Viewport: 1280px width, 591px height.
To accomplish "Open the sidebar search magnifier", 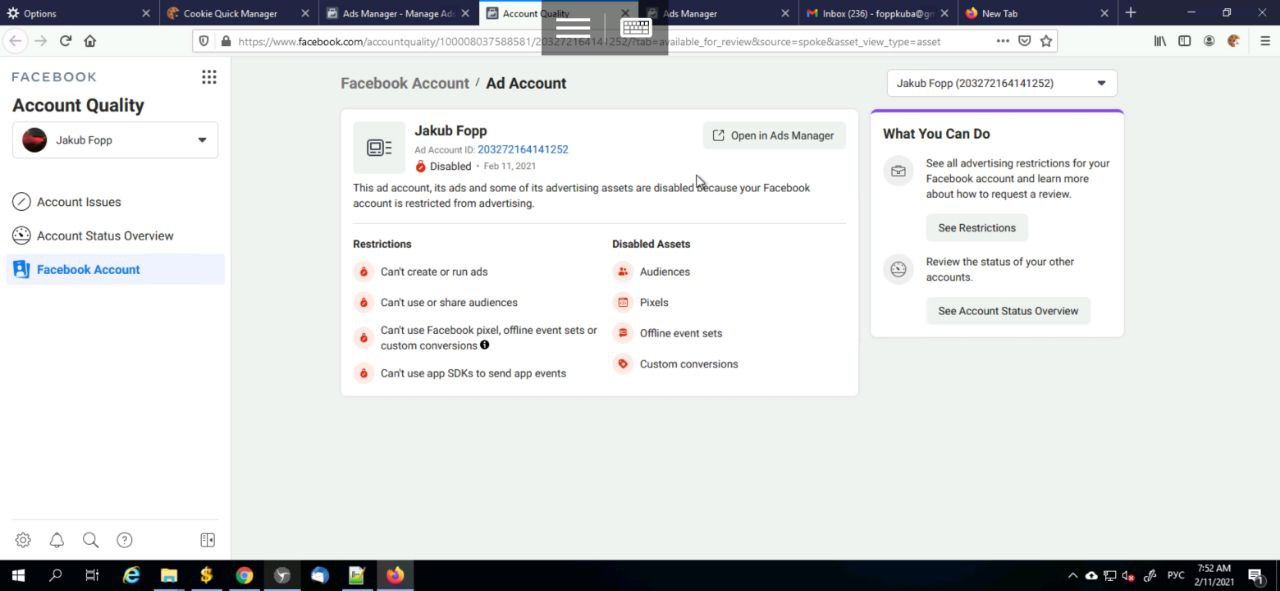I will pyautogui.click(x=91, y=540).
